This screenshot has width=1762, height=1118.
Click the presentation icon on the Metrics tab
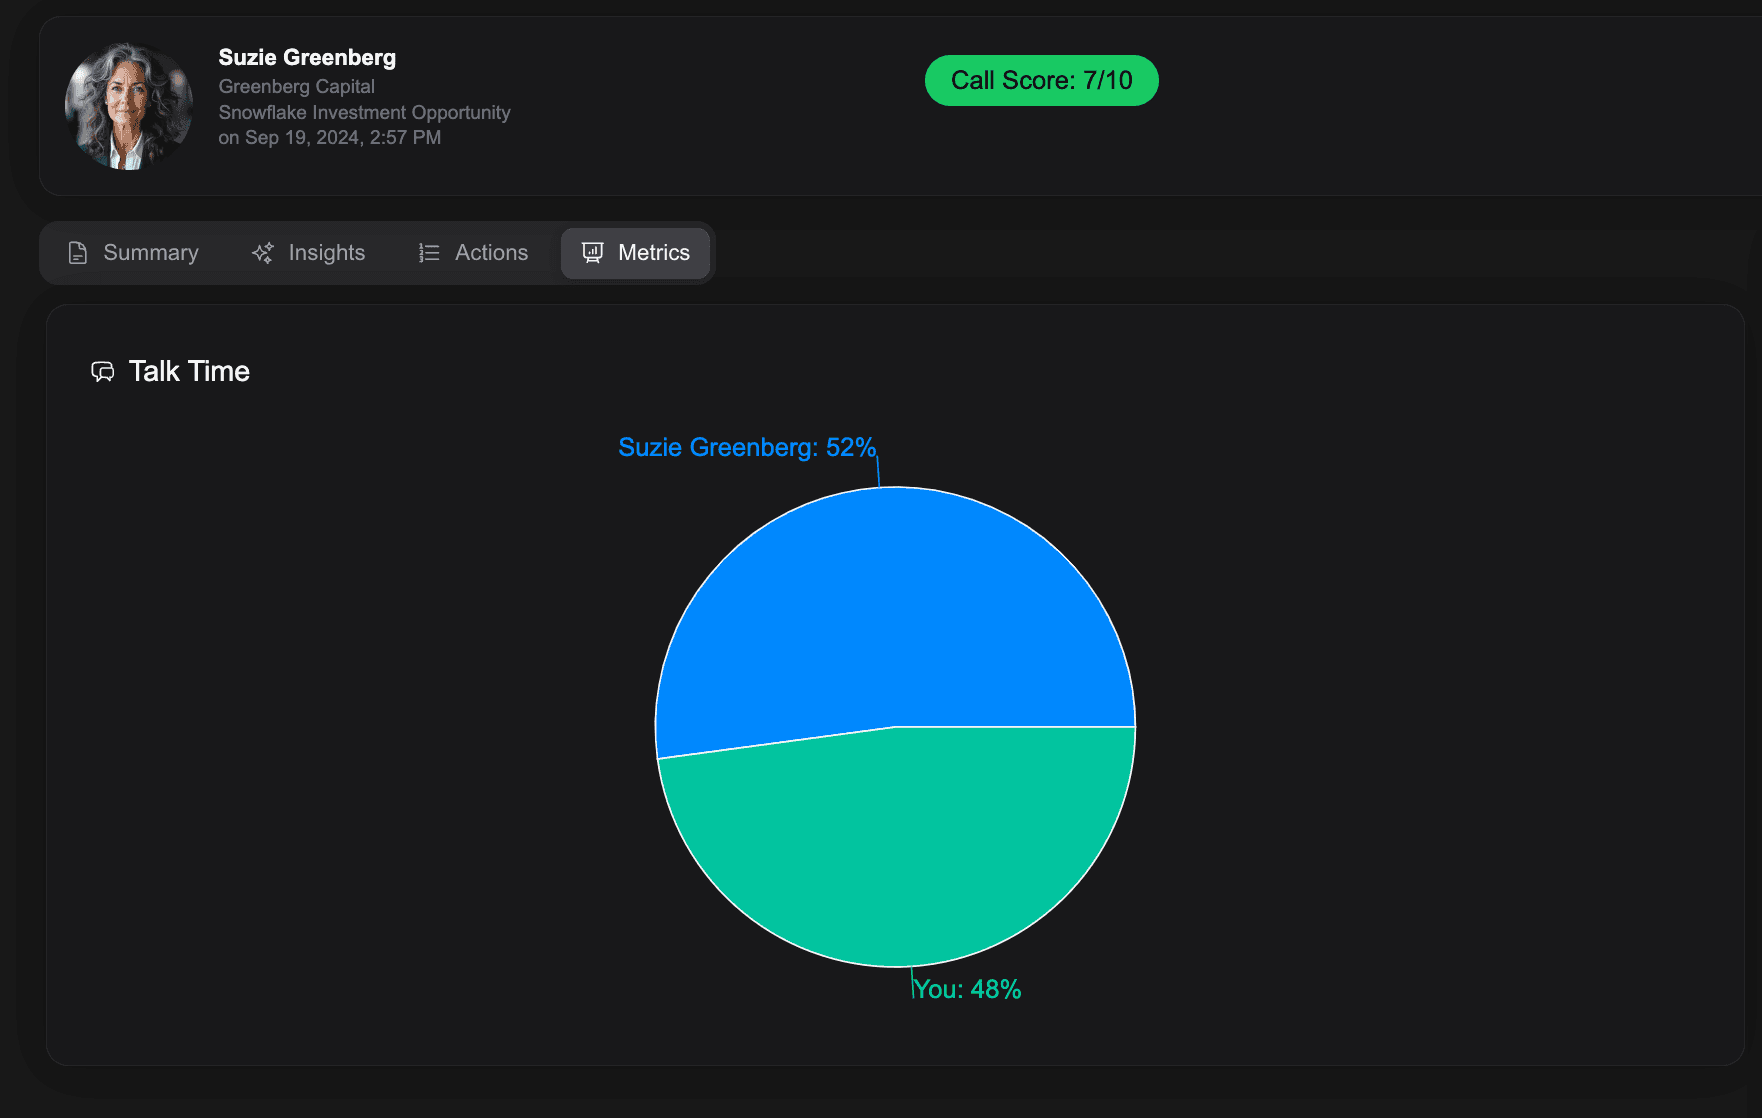[x=592, y=252]
